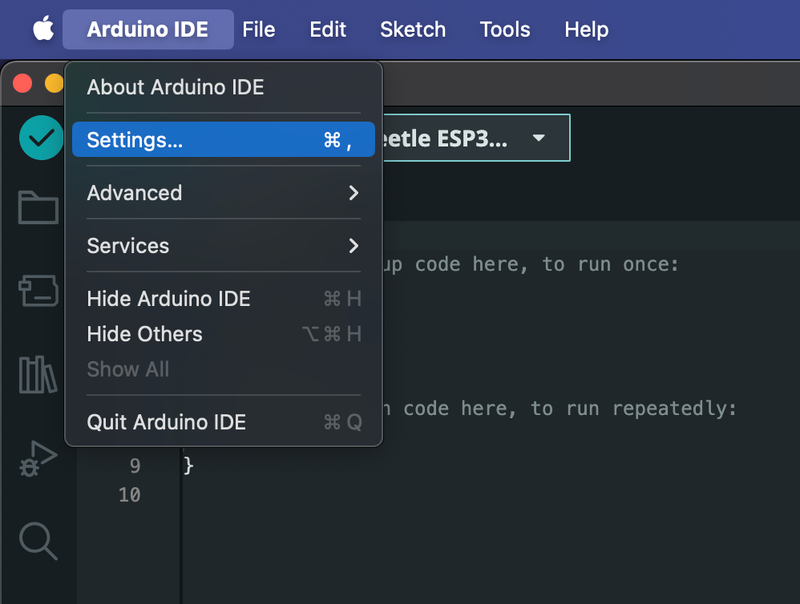Open the Search magnifier icon in sidebar

click(x=38, y=541)
